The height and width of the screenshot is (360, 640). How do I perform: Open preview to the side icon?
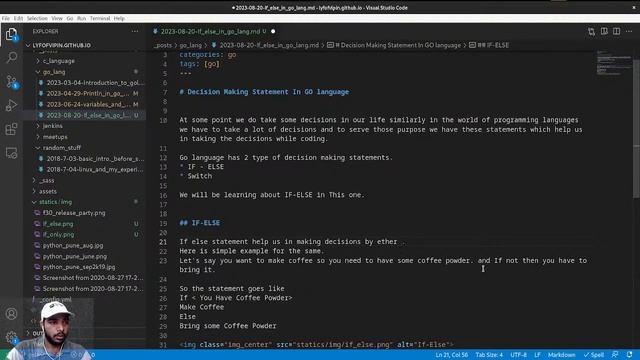(x=604, y=31)
